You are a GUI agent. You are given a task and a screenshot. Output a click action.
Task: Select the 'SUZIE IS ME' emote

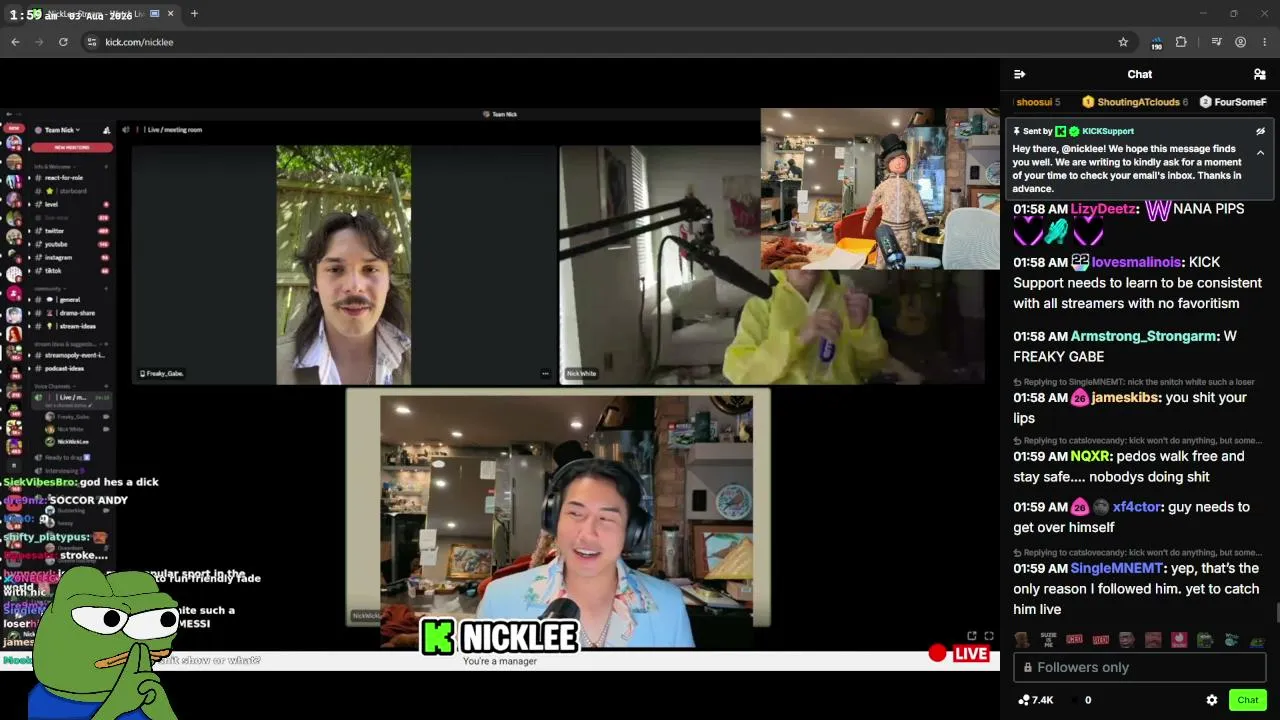click(x=1048, y=640)
